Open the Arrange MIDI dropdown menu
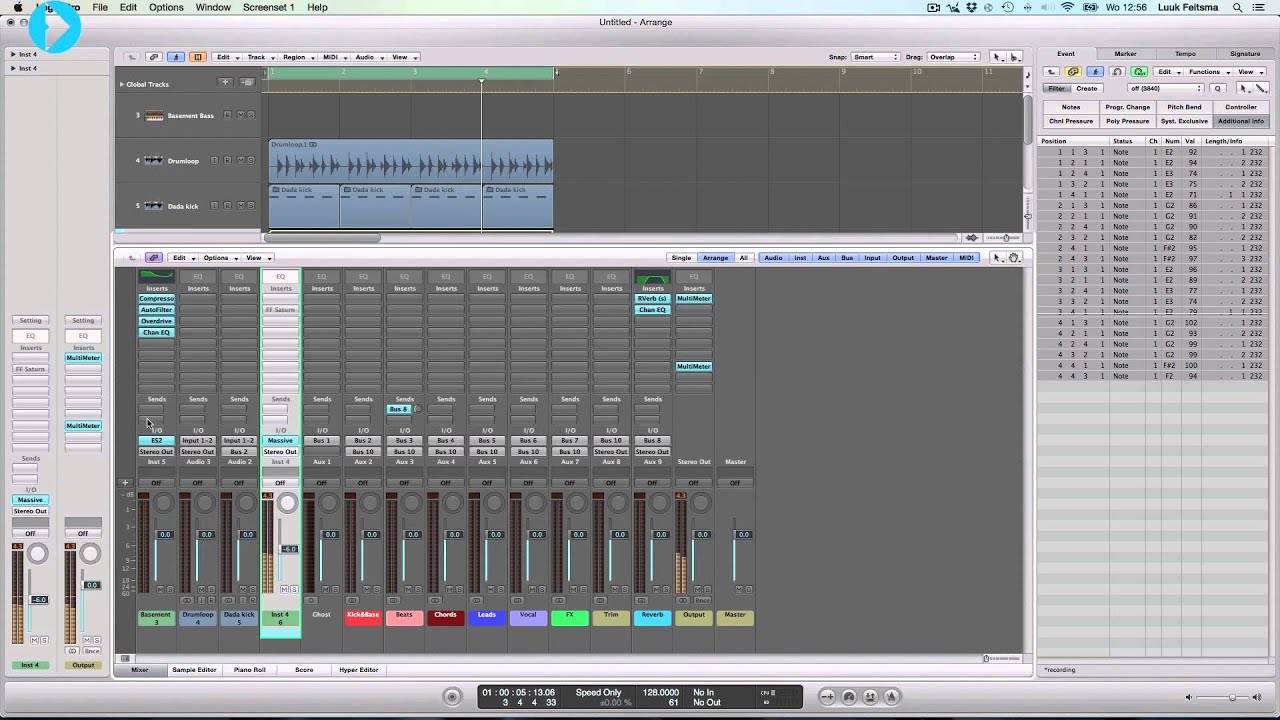Viewport: 1280px width, 720px height. (333, 57)
